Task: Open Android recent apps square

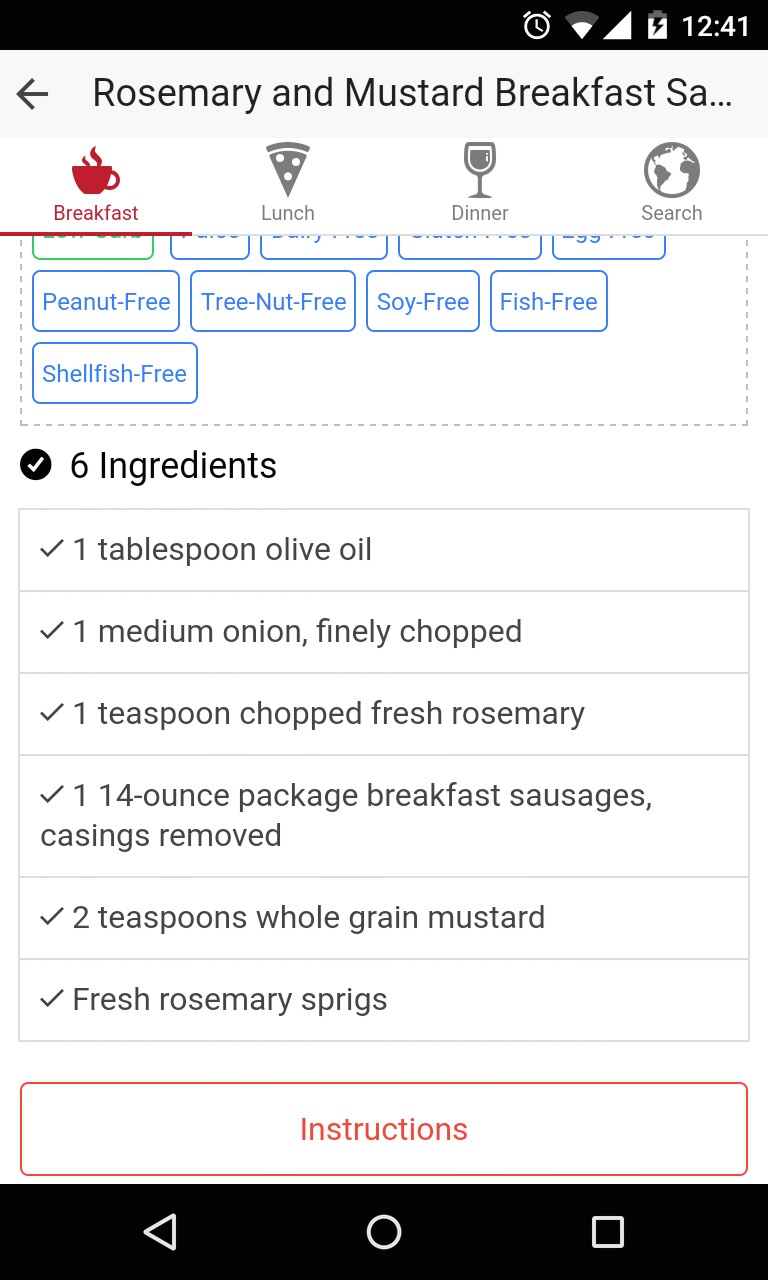Action: pyautogui.click(x=607, y=1232)
